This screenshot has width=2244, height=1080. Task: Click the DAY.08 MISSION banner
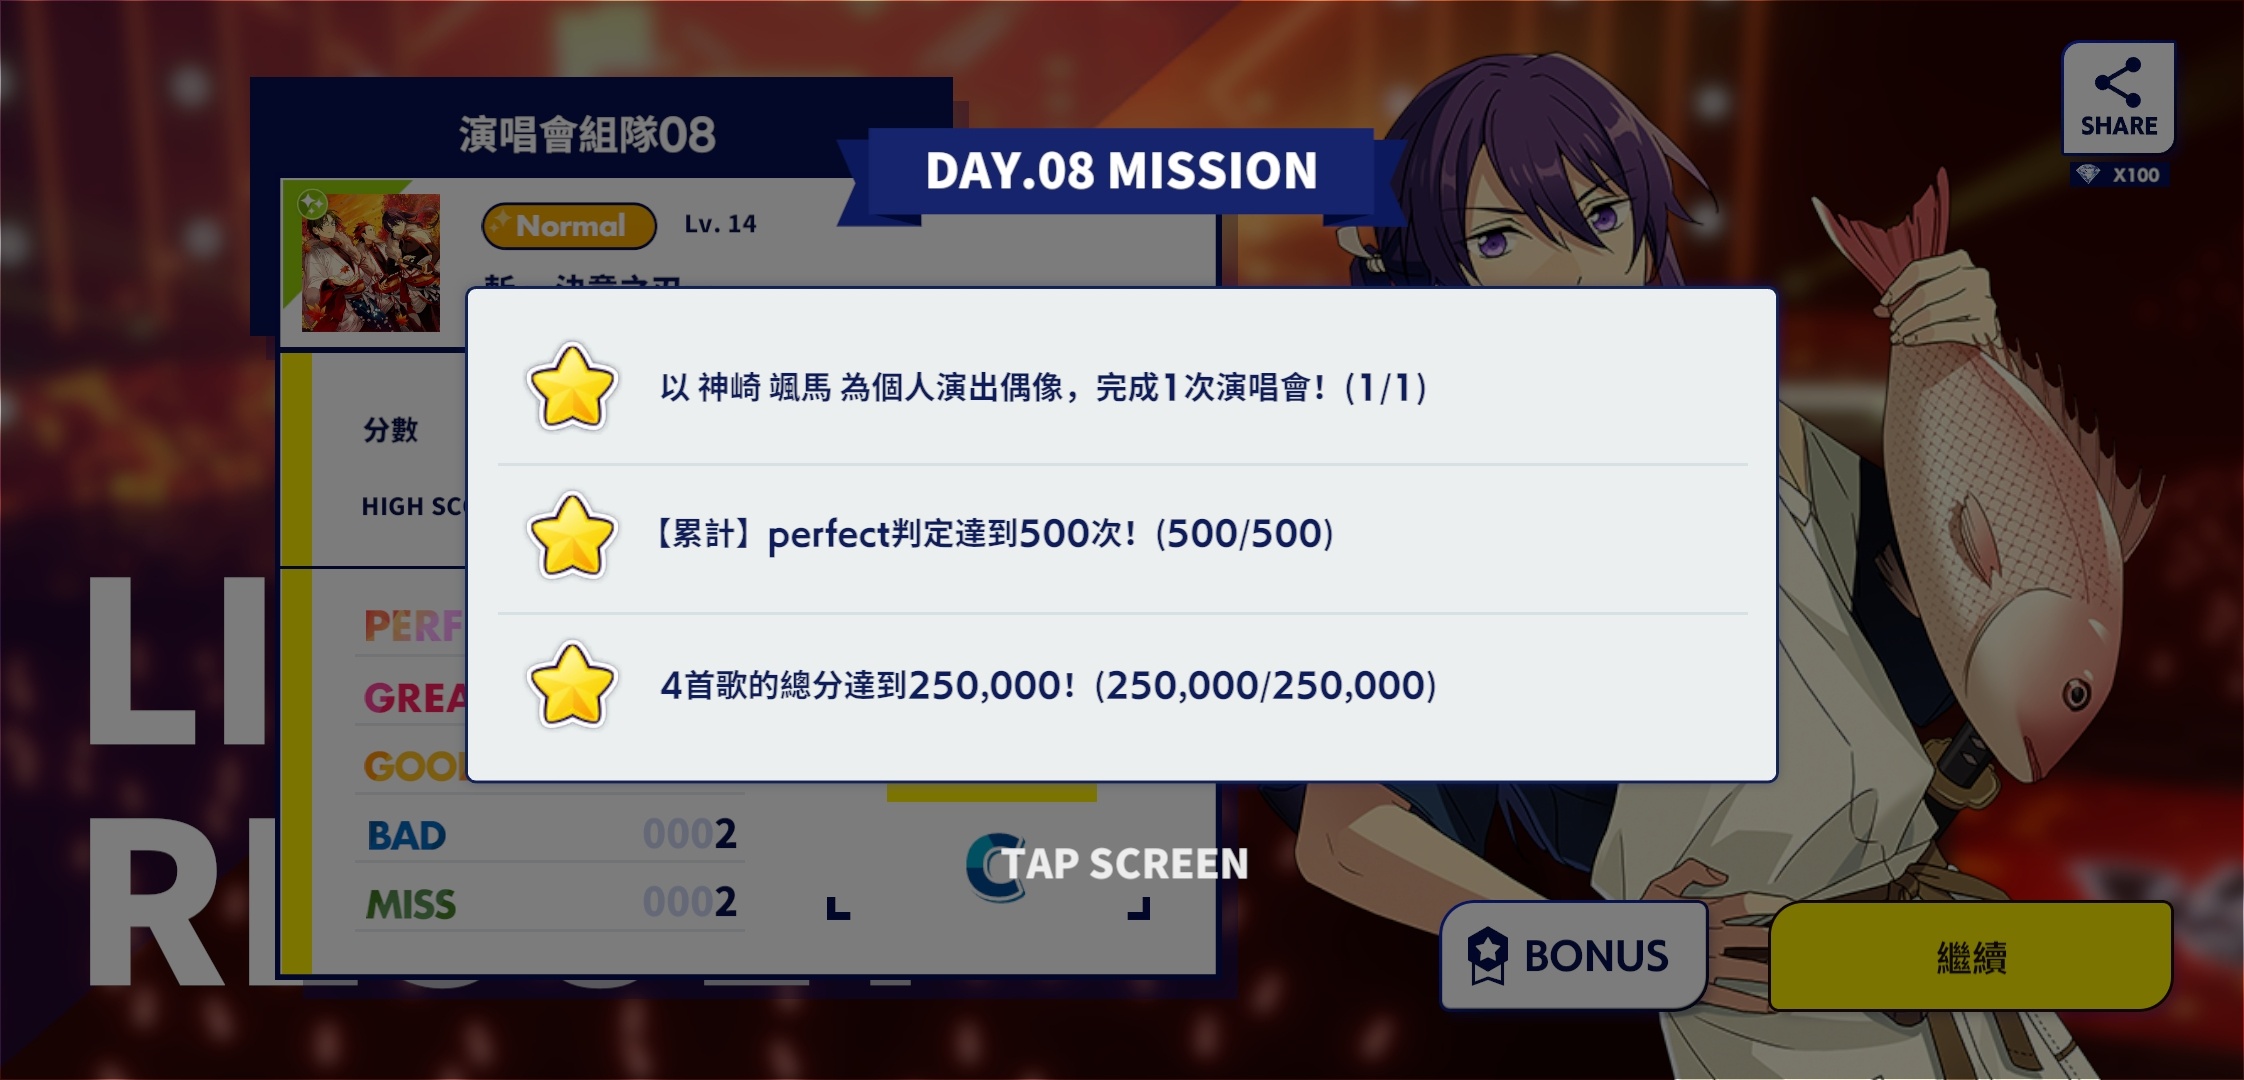pos(1121,170)
